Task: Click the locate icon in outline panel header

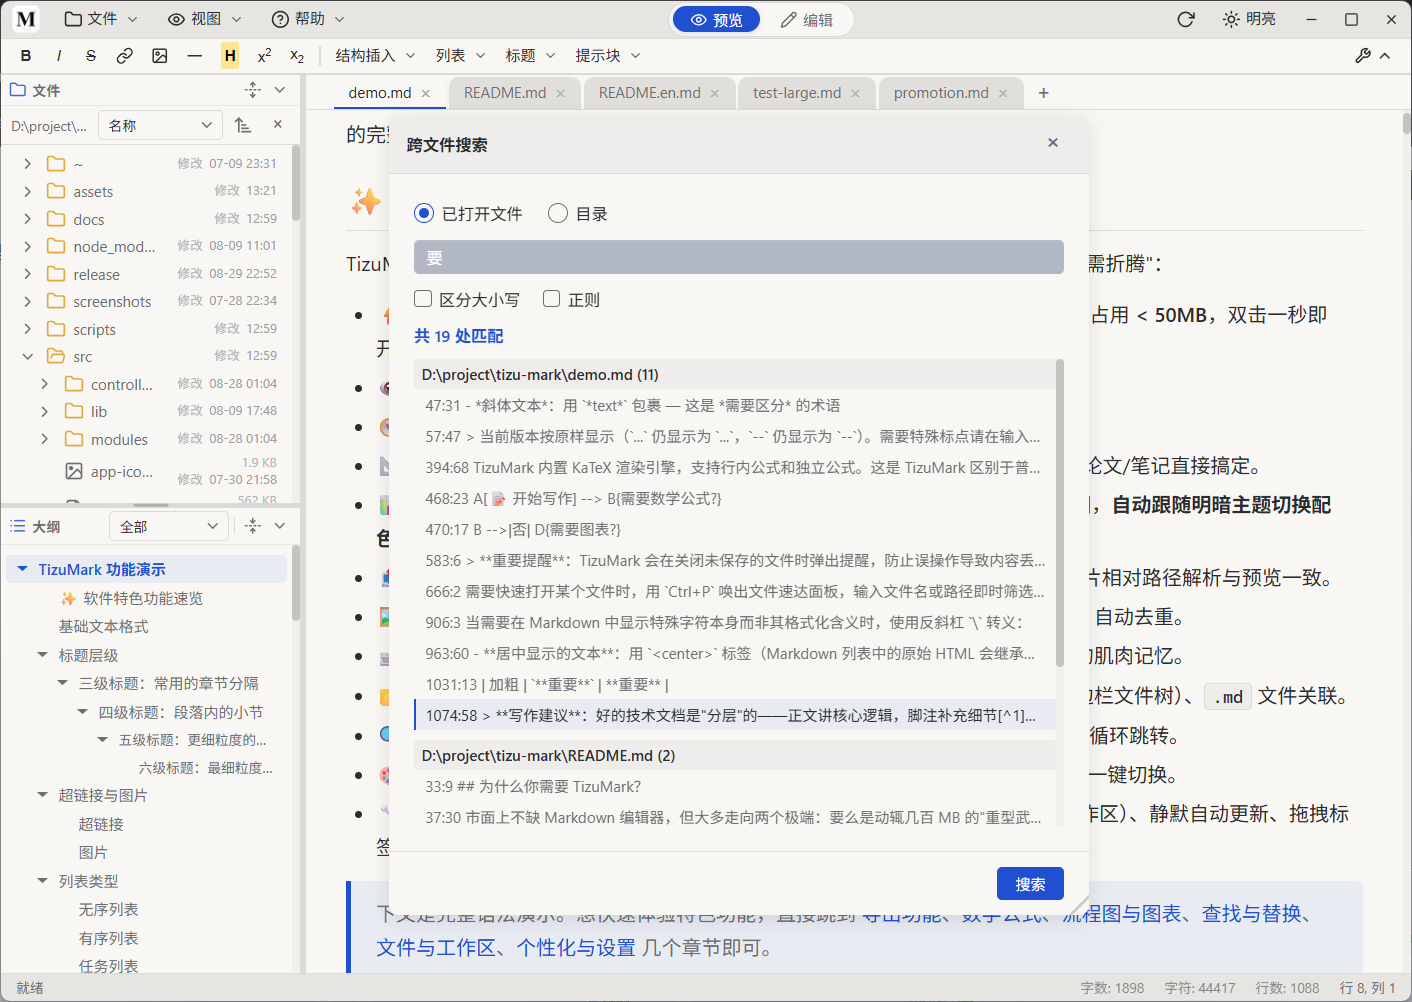Action: point(253,526)
